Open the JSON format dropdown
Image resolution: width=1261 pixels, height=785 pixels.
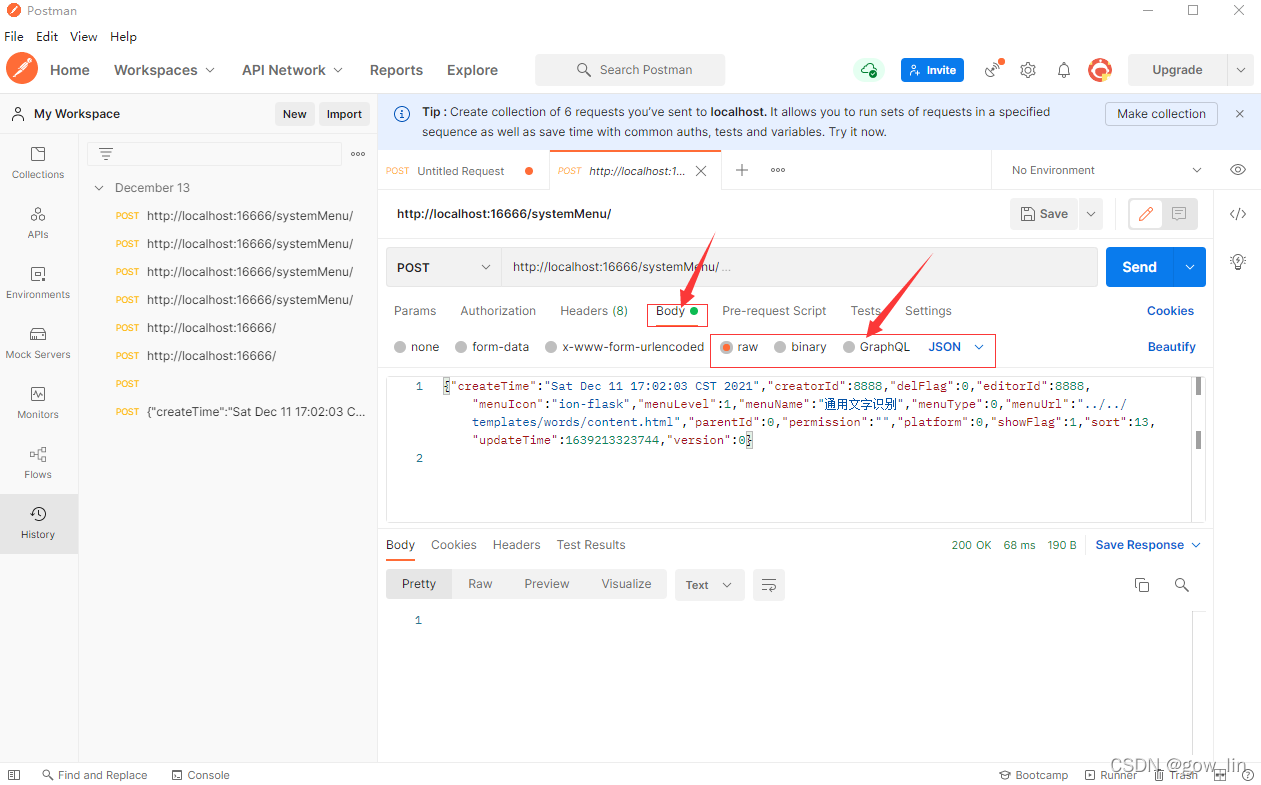click(x=957, y=347)
